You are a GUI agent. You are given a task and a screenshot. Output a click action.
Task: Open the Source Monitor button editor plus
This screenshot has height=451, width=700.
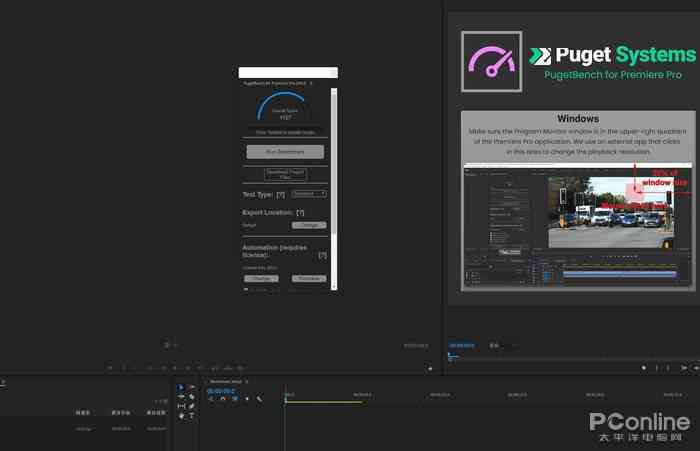[x=430, y=368]
